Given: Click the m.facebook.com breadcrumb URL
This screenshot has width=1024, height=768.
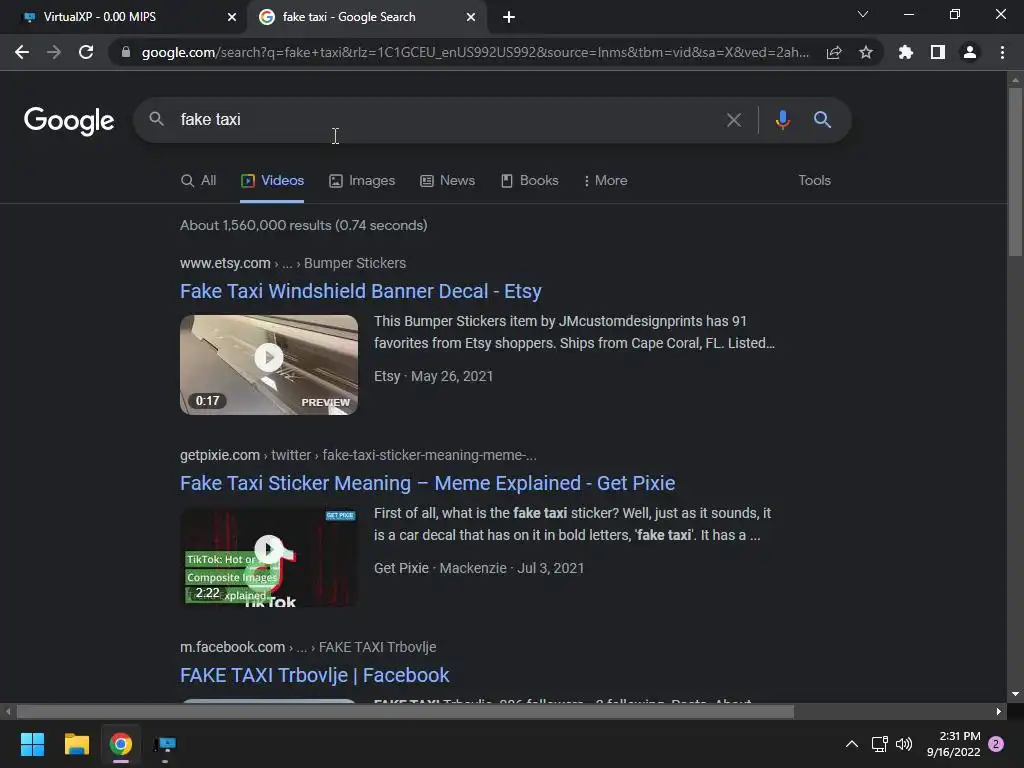Looking at the screenshot, I should coord(232,647).
